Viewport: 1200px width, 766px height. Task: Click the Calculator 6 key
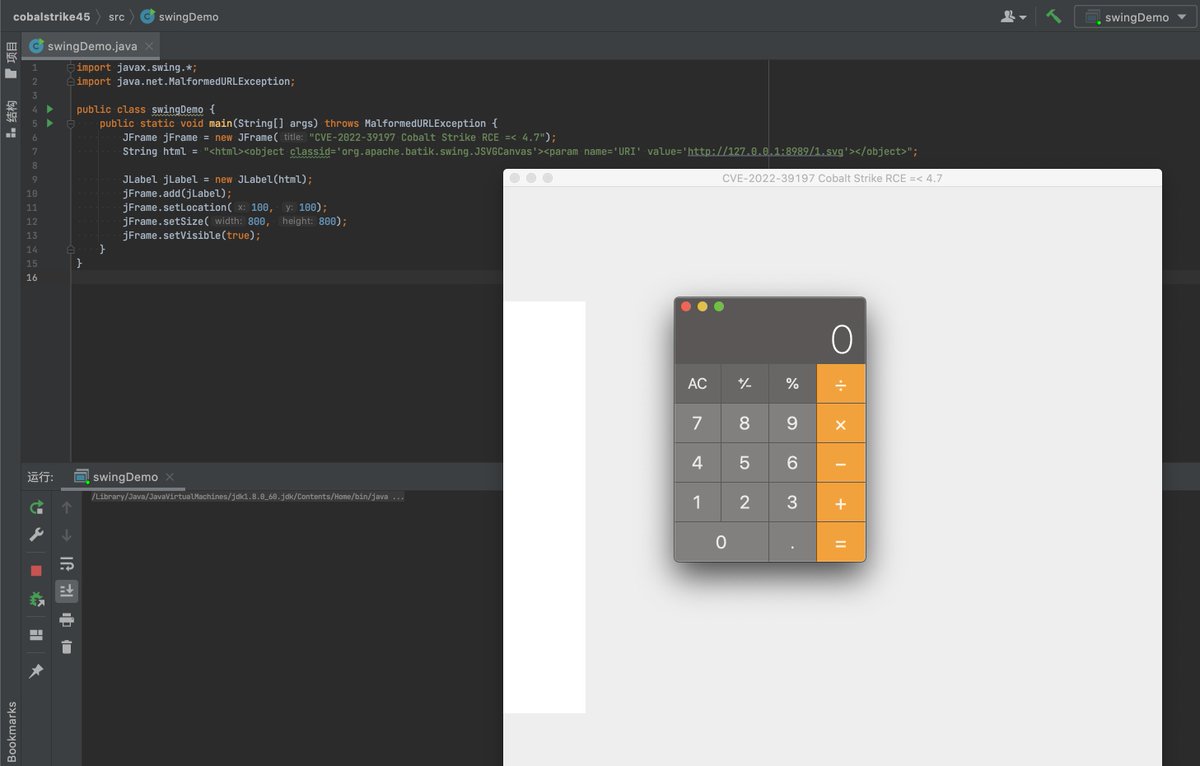(x=792, y=463)
